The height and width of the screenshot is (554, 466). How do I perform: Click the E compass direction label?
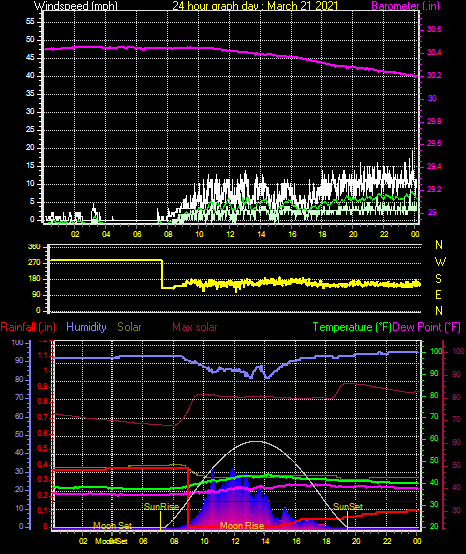point(438,295)
